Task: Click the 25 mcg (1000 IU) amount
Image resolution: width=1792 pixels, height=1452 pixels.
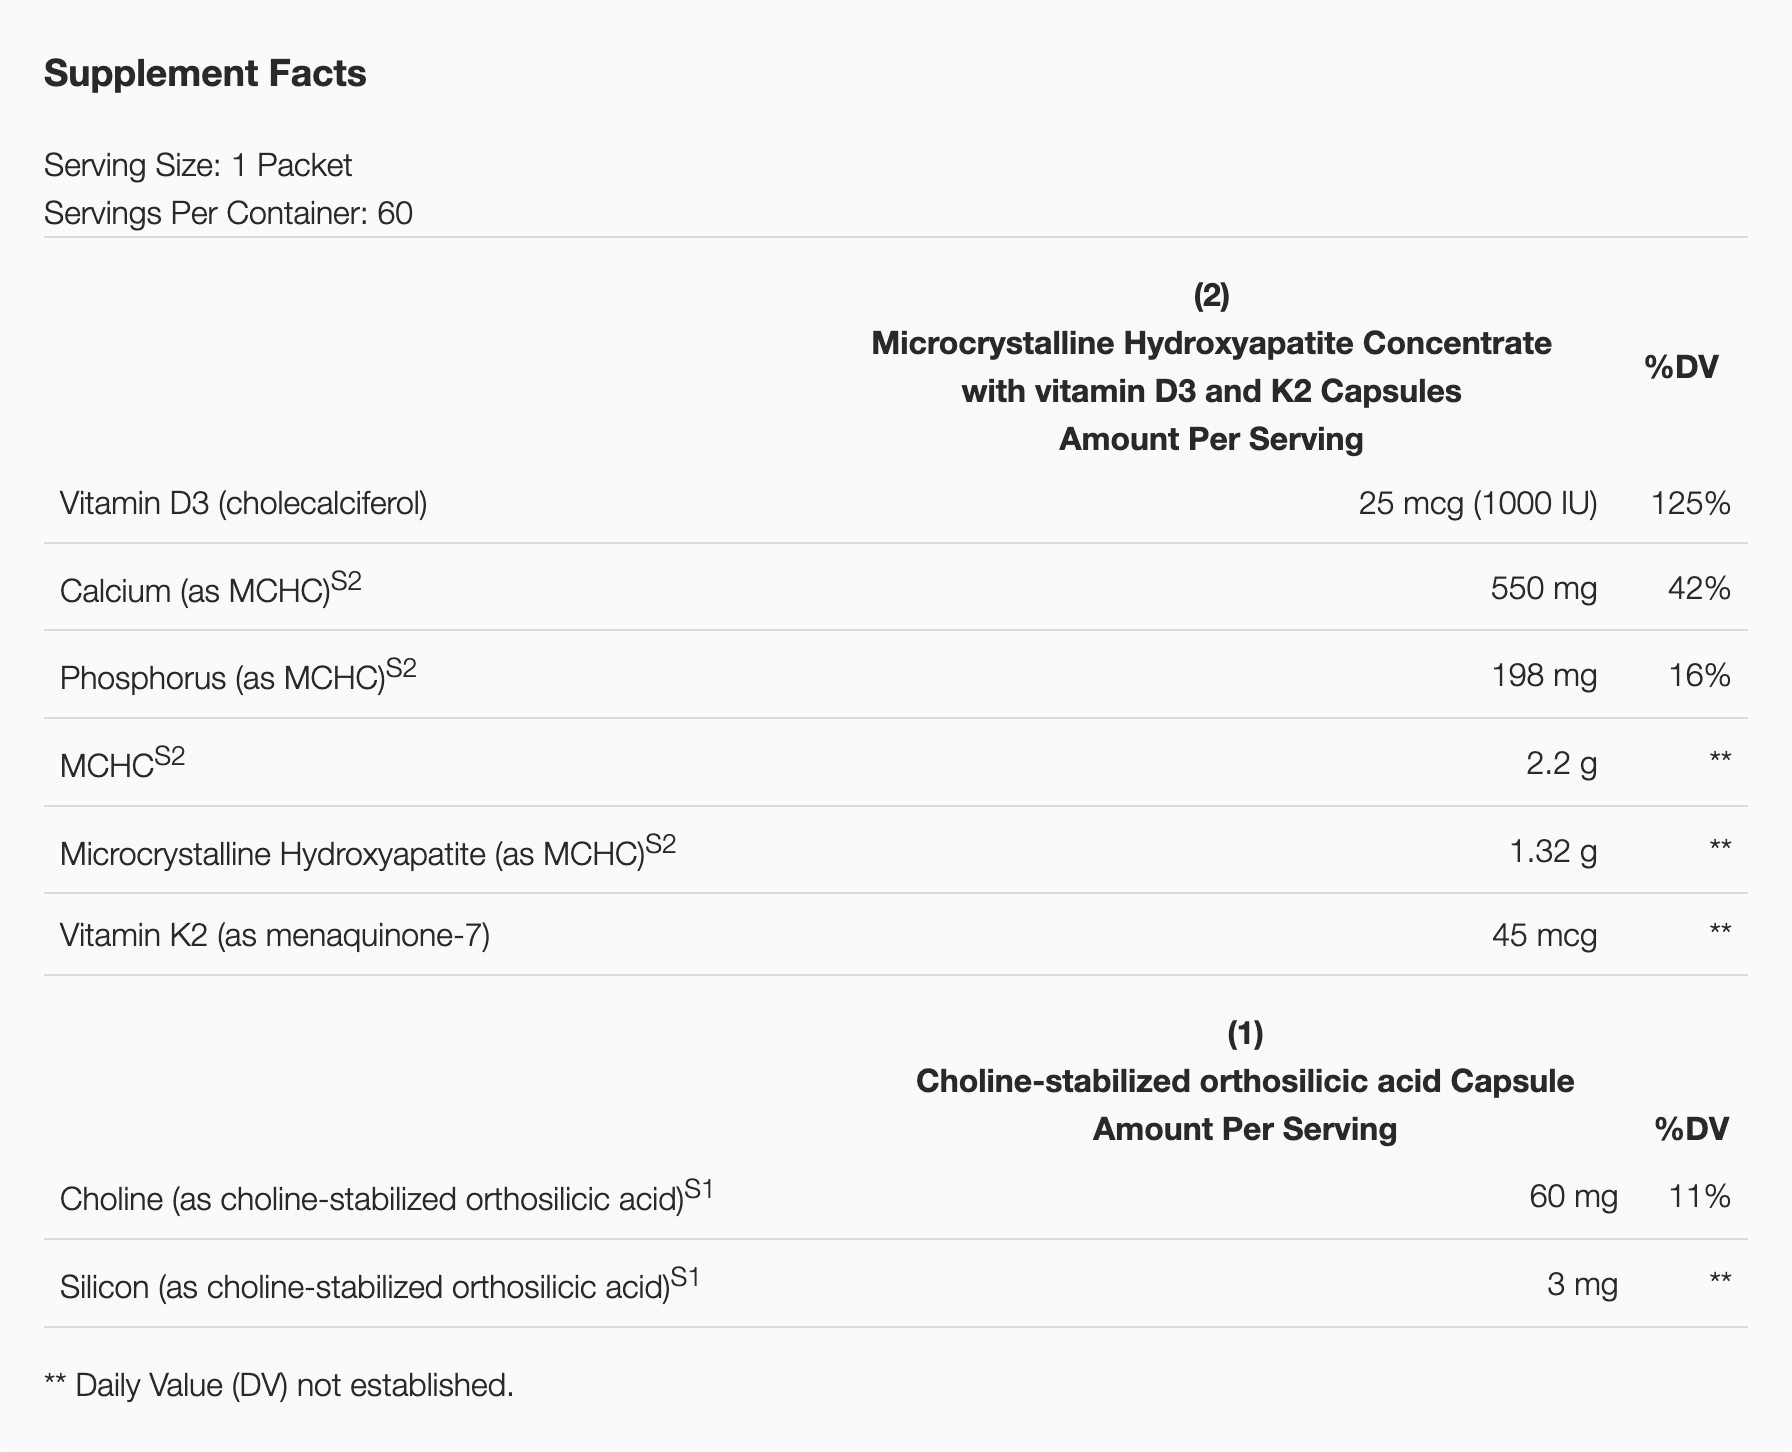Action: pyautogui.click(x=1477, y=503)
